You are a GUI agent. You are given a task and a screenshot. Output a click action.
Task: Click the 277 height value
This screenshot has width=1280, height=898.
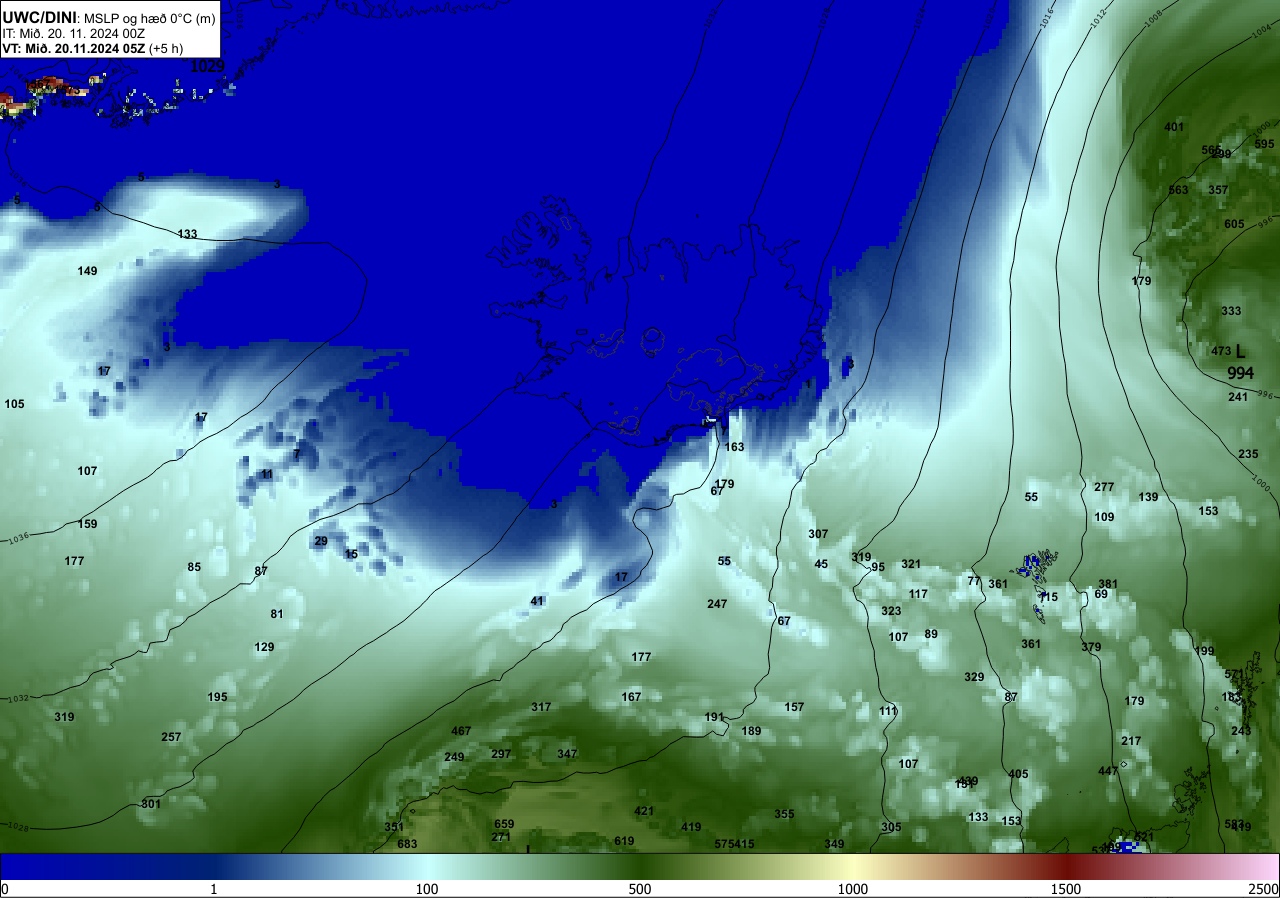(1104, 487)
